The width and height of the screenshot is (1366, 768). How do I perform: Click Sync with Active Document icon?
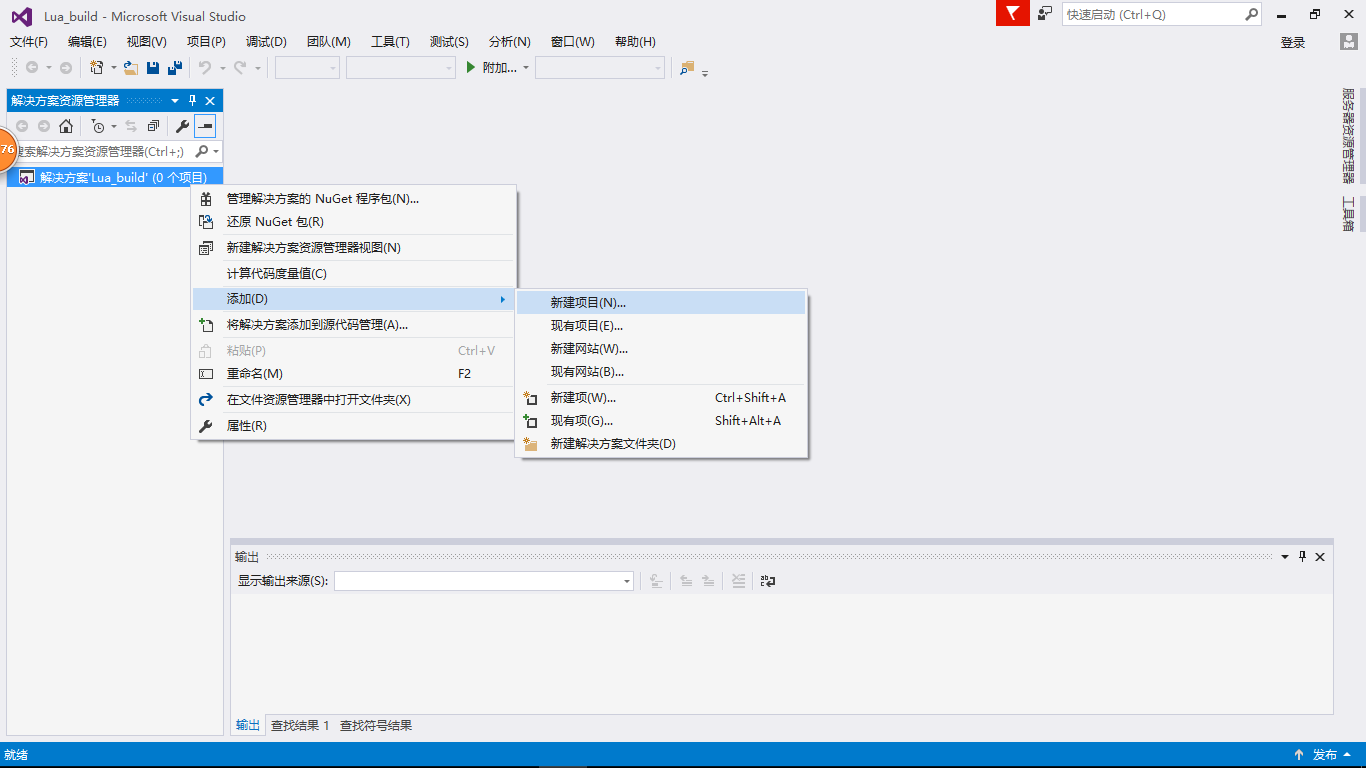[x=131, y=126]
